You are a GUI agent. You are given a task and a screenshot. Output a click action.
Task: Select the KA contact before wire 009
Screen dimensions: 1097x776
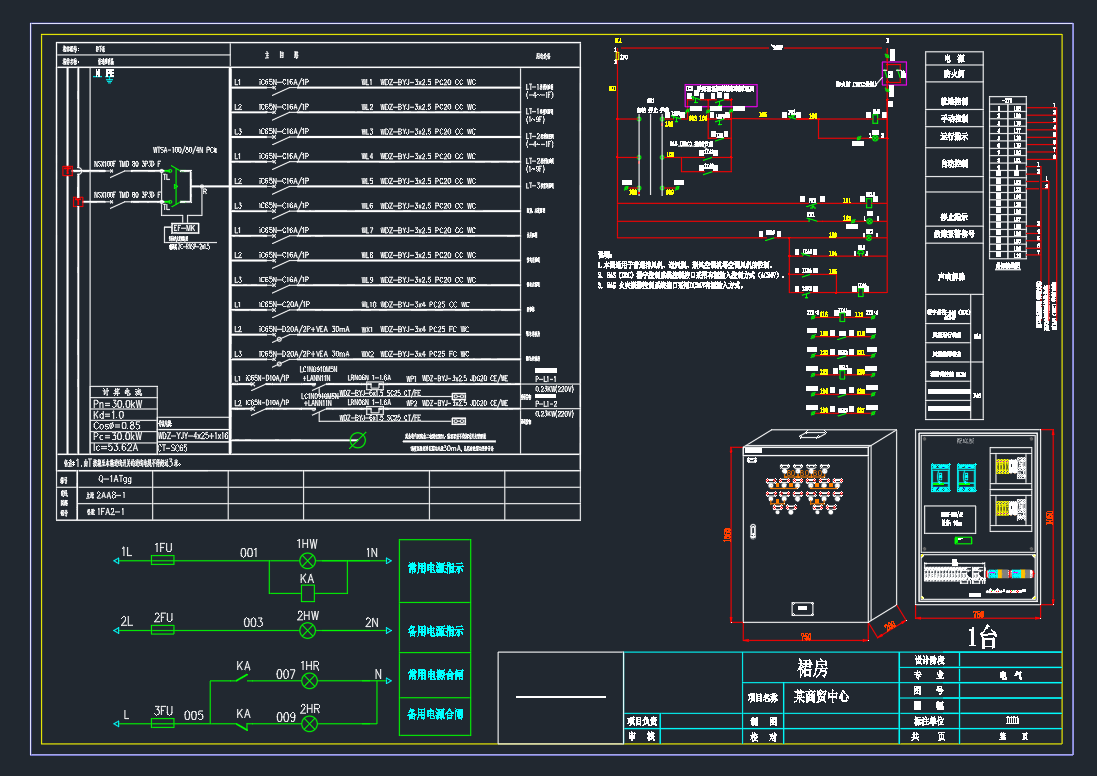click(243, 726)
